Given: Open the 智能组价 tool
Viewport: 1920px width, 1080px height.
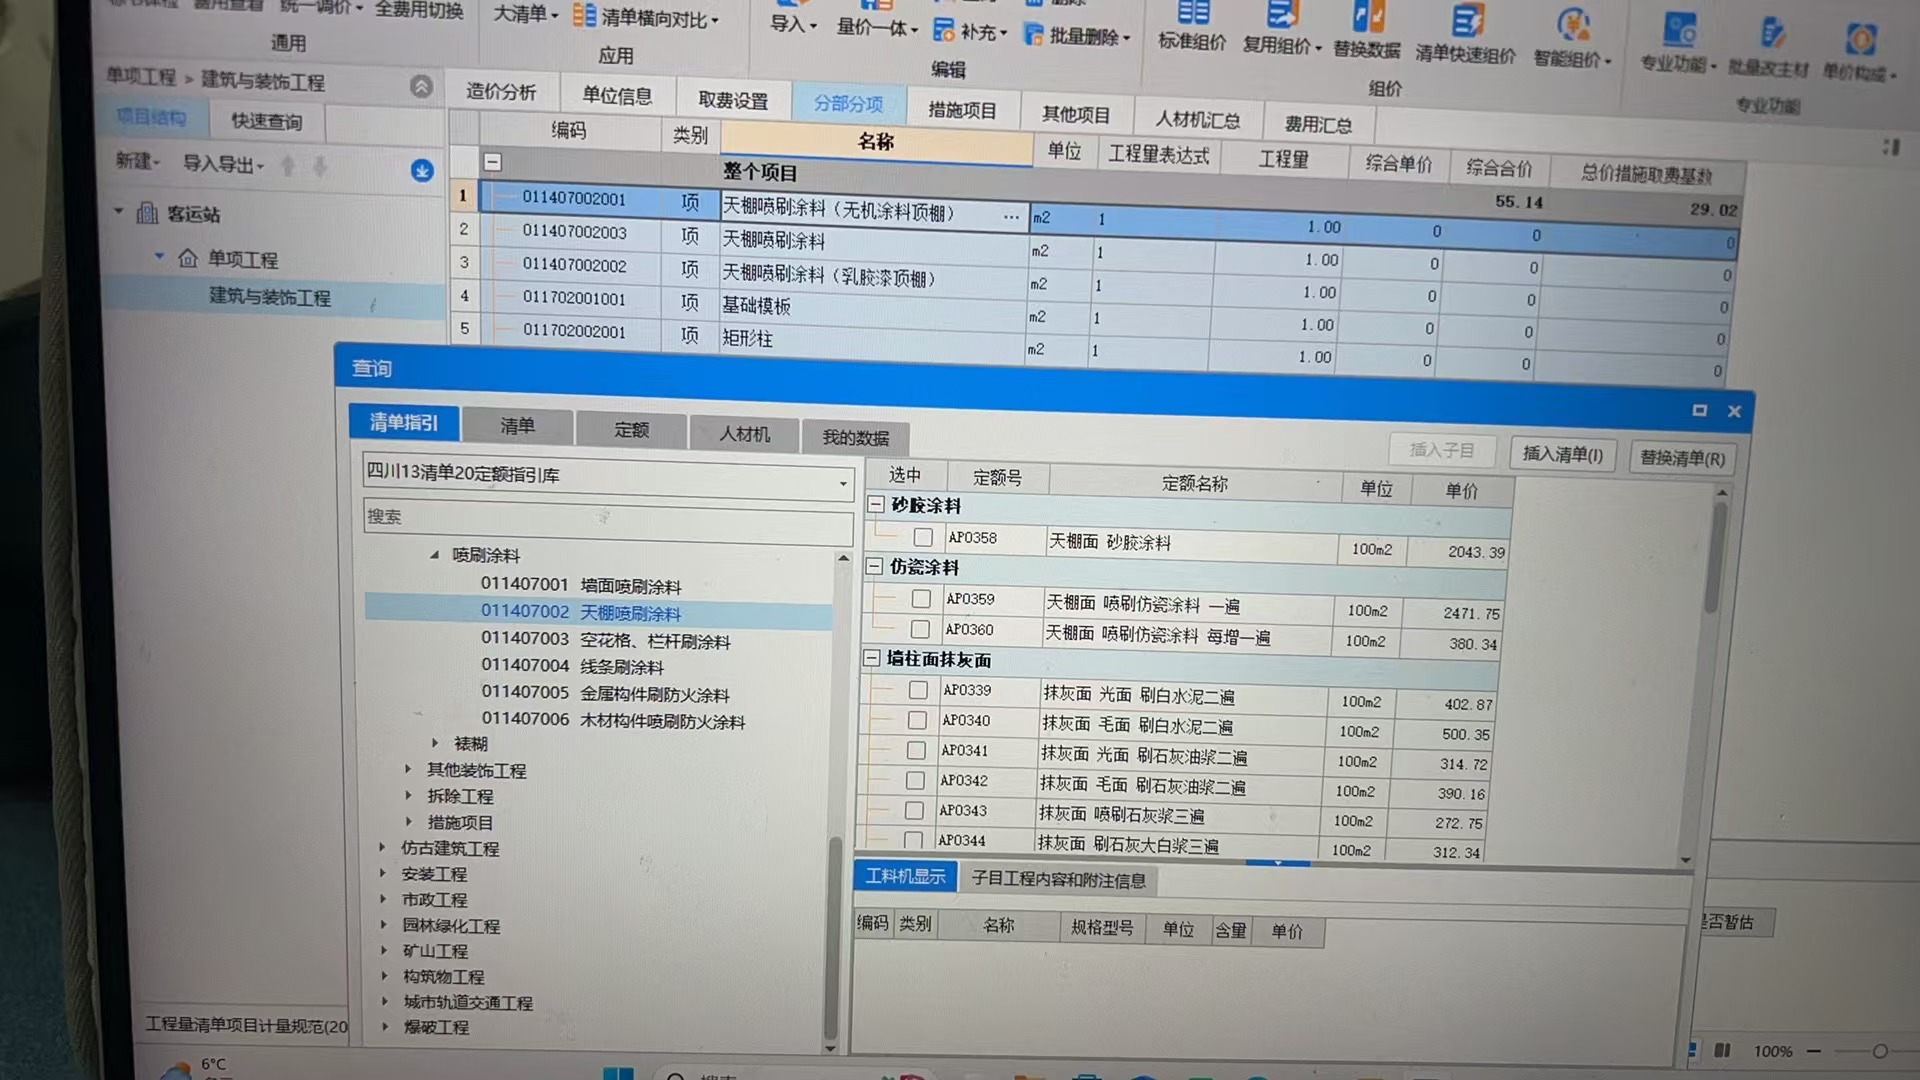Looking at the screenshot, I should pyautogui.click(x=1573, y=38).
